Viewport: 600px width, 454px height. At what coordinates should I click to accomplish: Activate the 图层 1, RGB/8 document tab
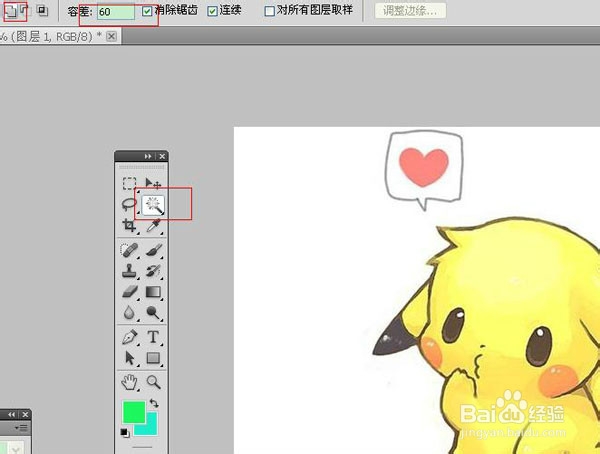pyautogui.click(x=52, y=37)
